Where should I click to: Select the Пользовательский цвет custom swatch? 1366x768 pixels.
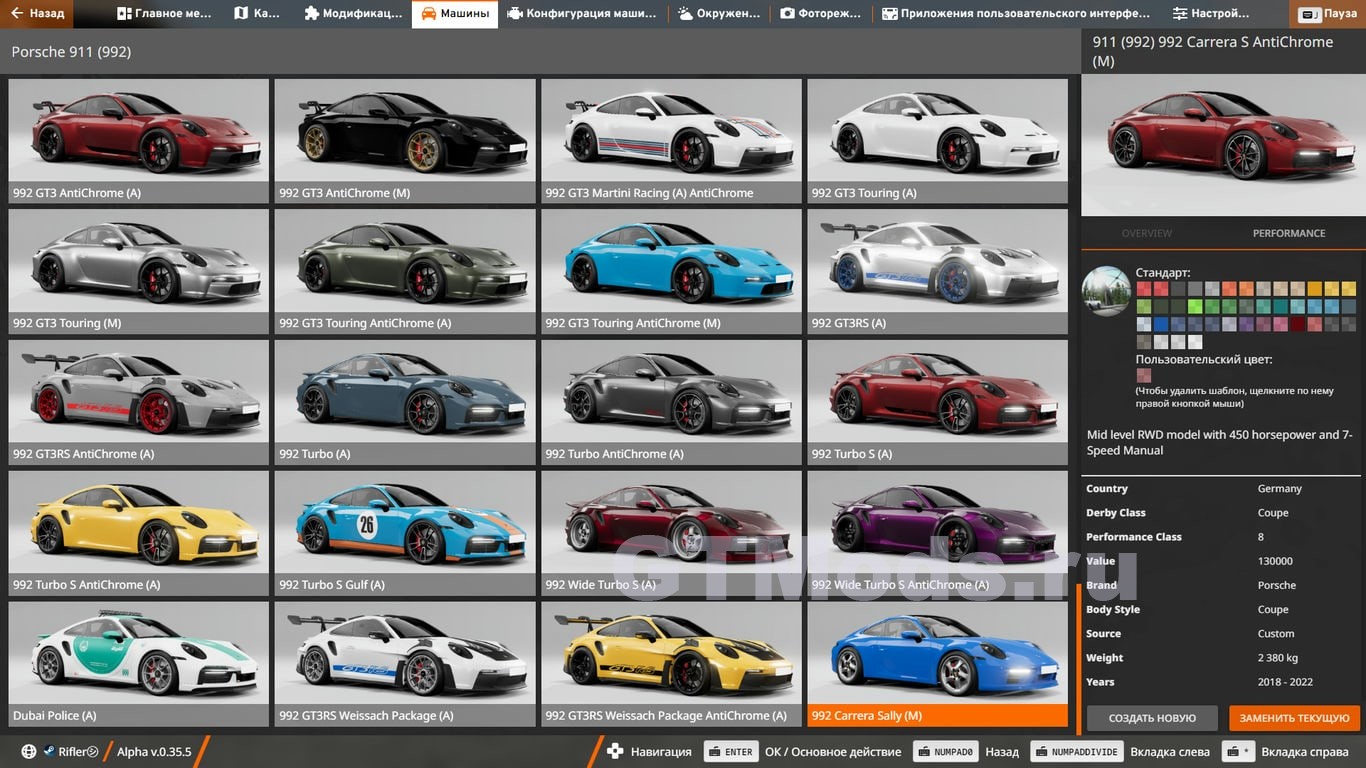click(1143, 376)
